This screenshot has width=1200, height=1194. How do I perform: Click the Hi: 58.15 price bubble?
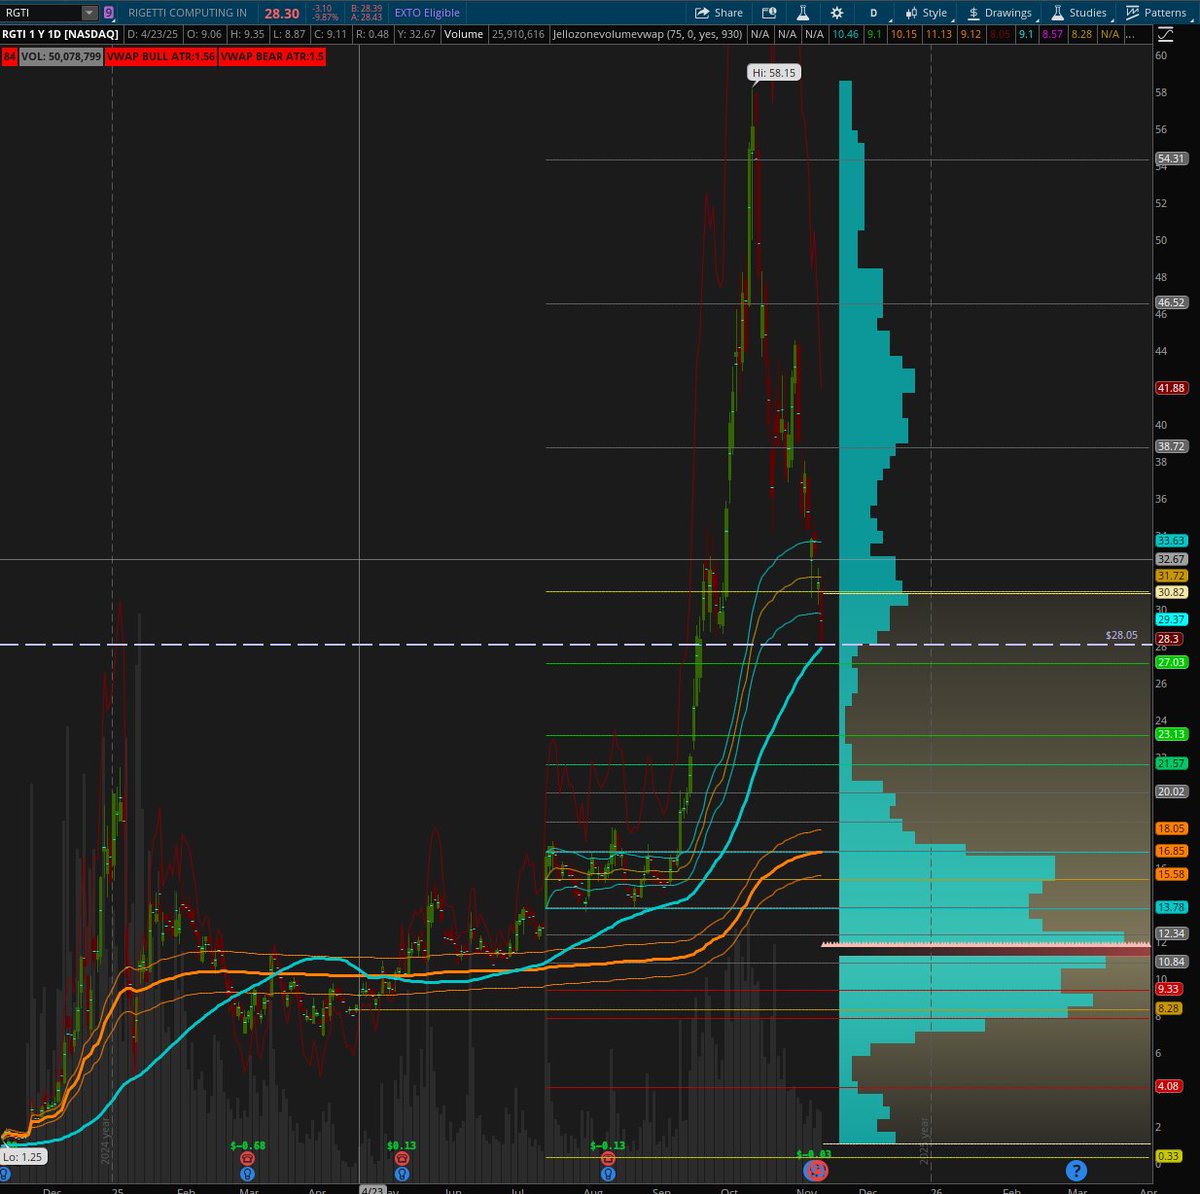[775, 73]
